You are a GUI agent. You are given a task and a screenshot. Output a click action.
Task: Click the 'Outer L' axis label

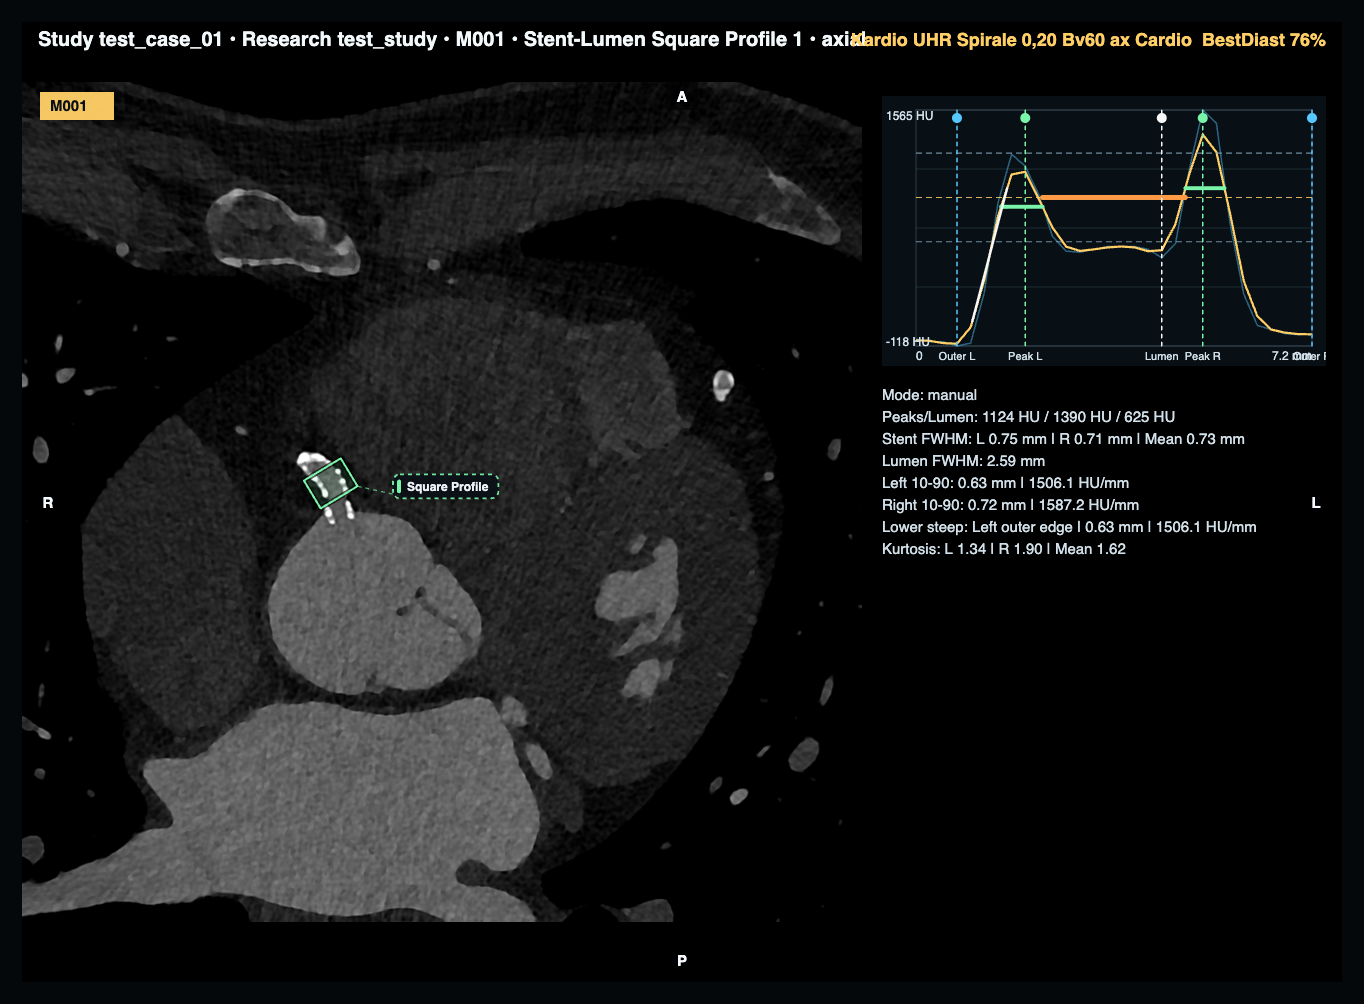957,356
